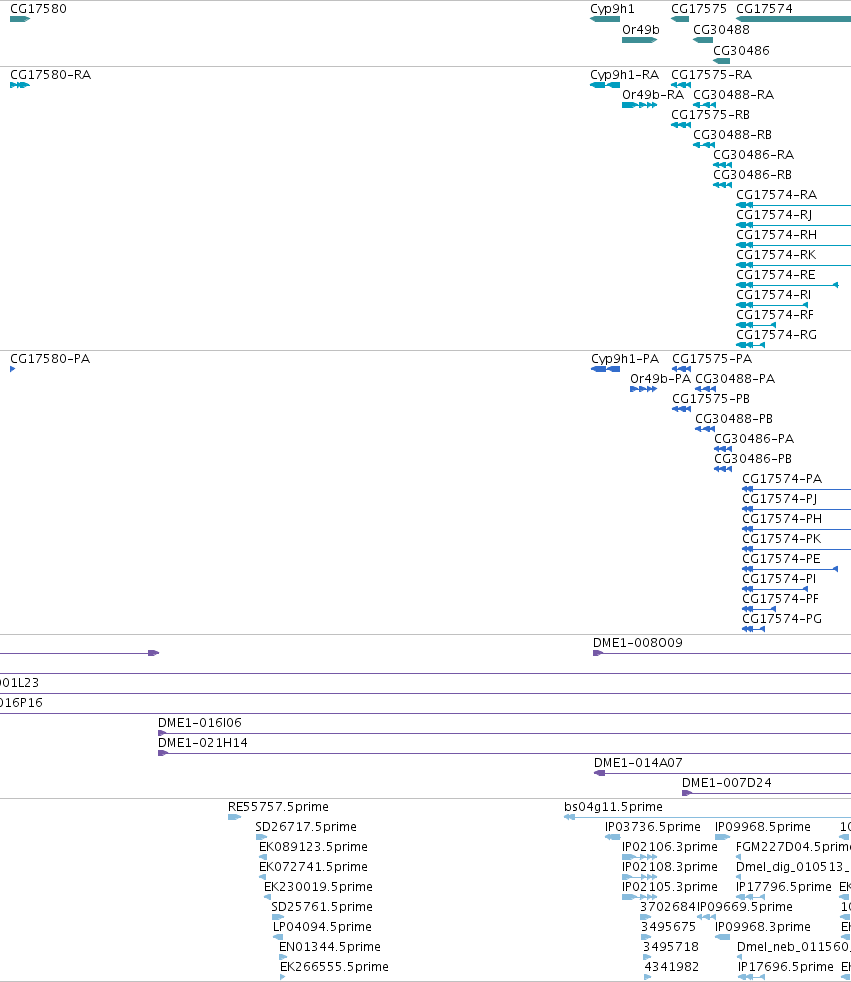Select the purple DME1-021H14 clone start arrow
The height and width of the screenshot is (982, 851).
click(x=163, y=753)
